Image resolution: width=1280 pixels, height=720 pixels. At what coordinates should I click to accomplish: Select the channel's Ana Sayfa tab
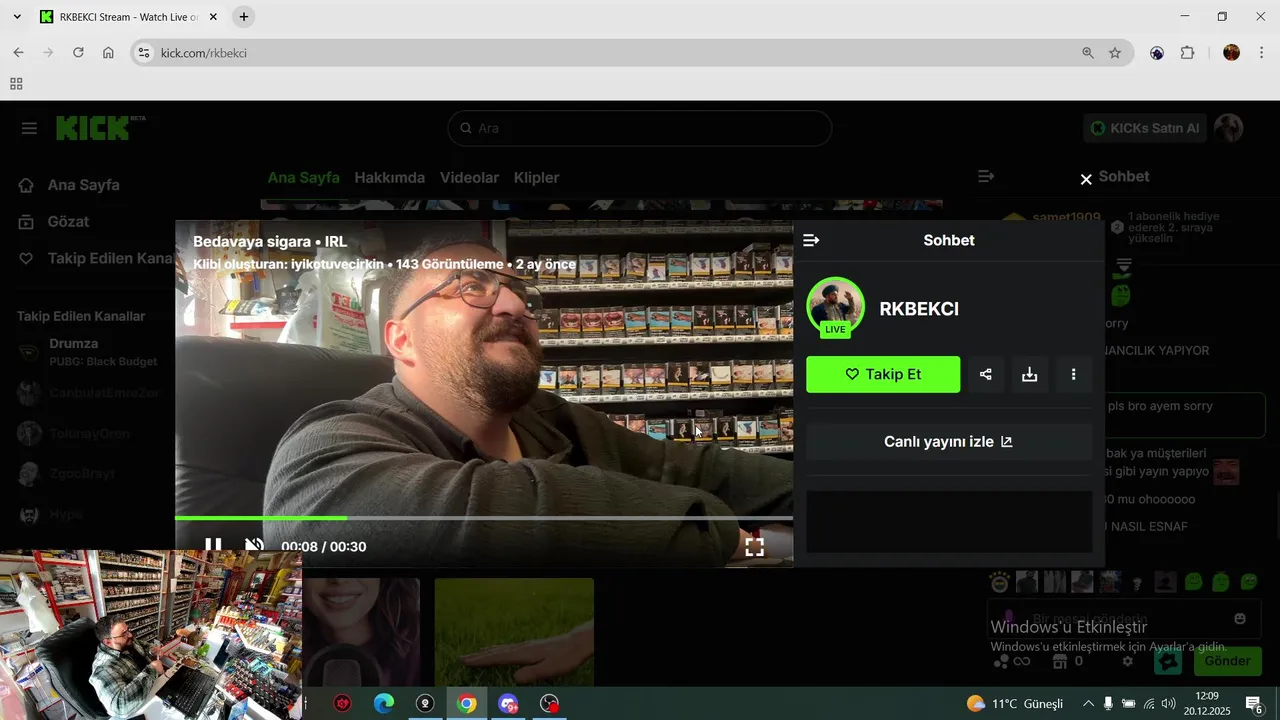(x=304, y=178)
